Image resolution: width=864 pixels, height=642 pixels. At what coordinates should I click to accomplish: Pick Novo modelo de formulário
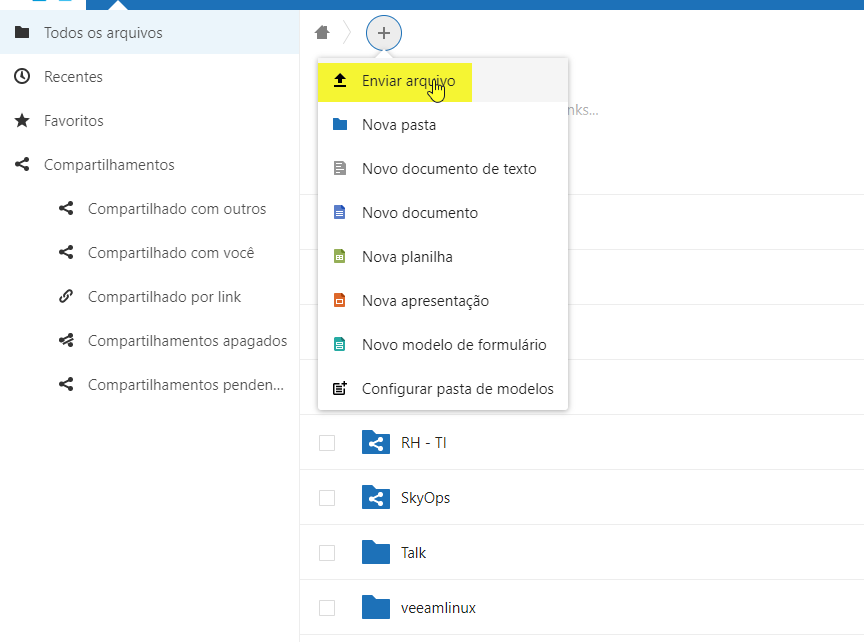coord(442,345)
